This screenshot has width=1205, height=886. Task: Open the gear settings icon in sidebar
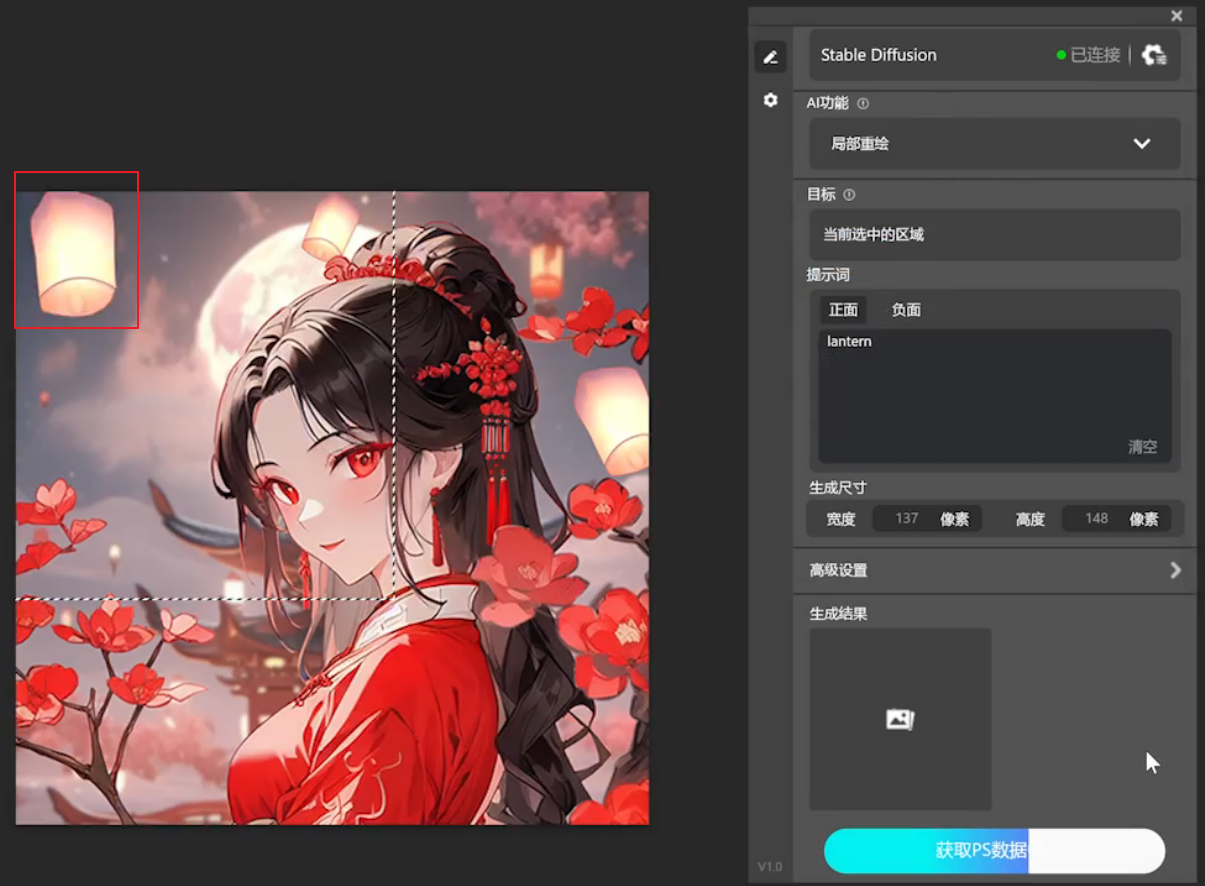click(x=770, y=100)
